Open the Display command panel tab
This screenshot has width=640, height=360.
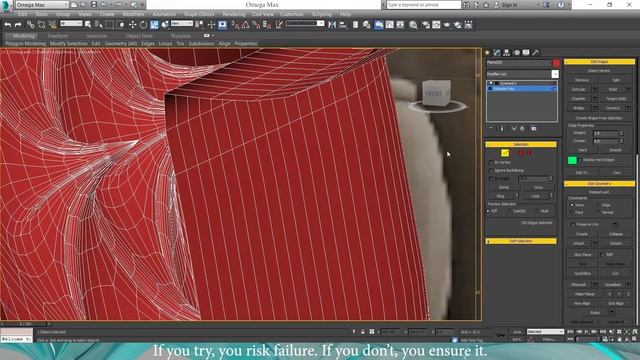click(x=526, y=52)
